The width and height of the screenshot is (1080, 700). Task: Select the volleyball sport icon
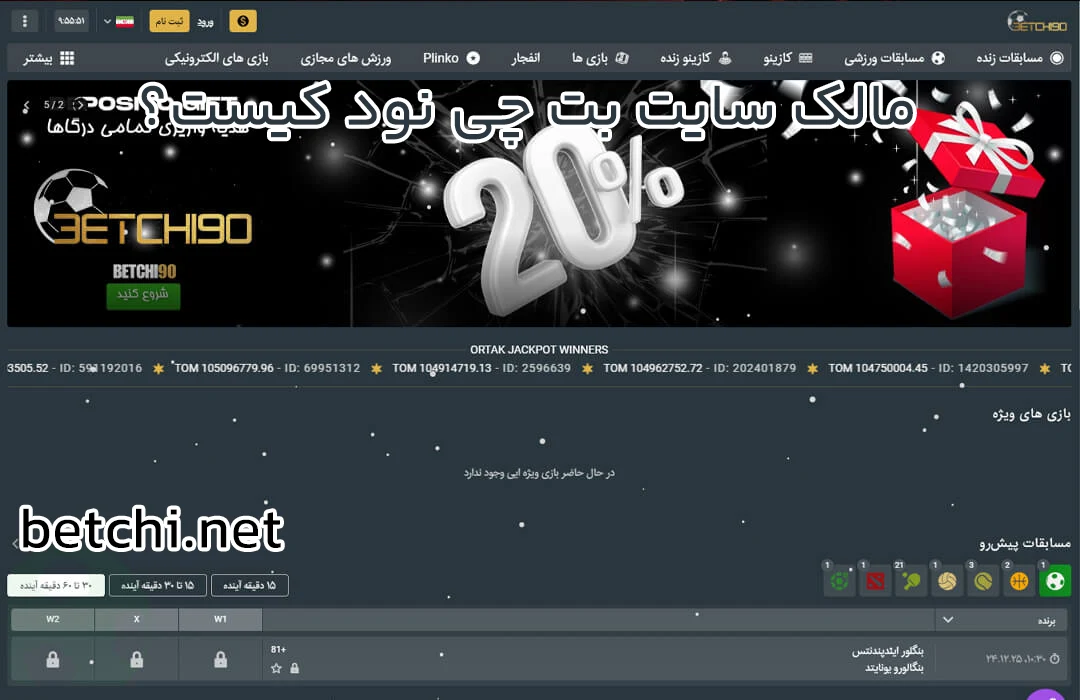947,580
